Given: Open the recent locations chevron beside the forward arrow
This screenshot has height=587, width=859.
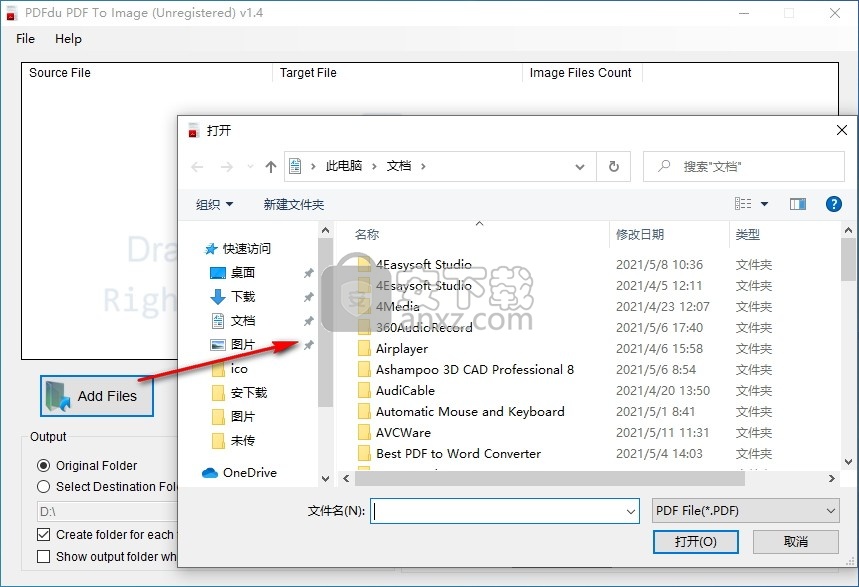Looking at the screenshot, I should [250, 167].
